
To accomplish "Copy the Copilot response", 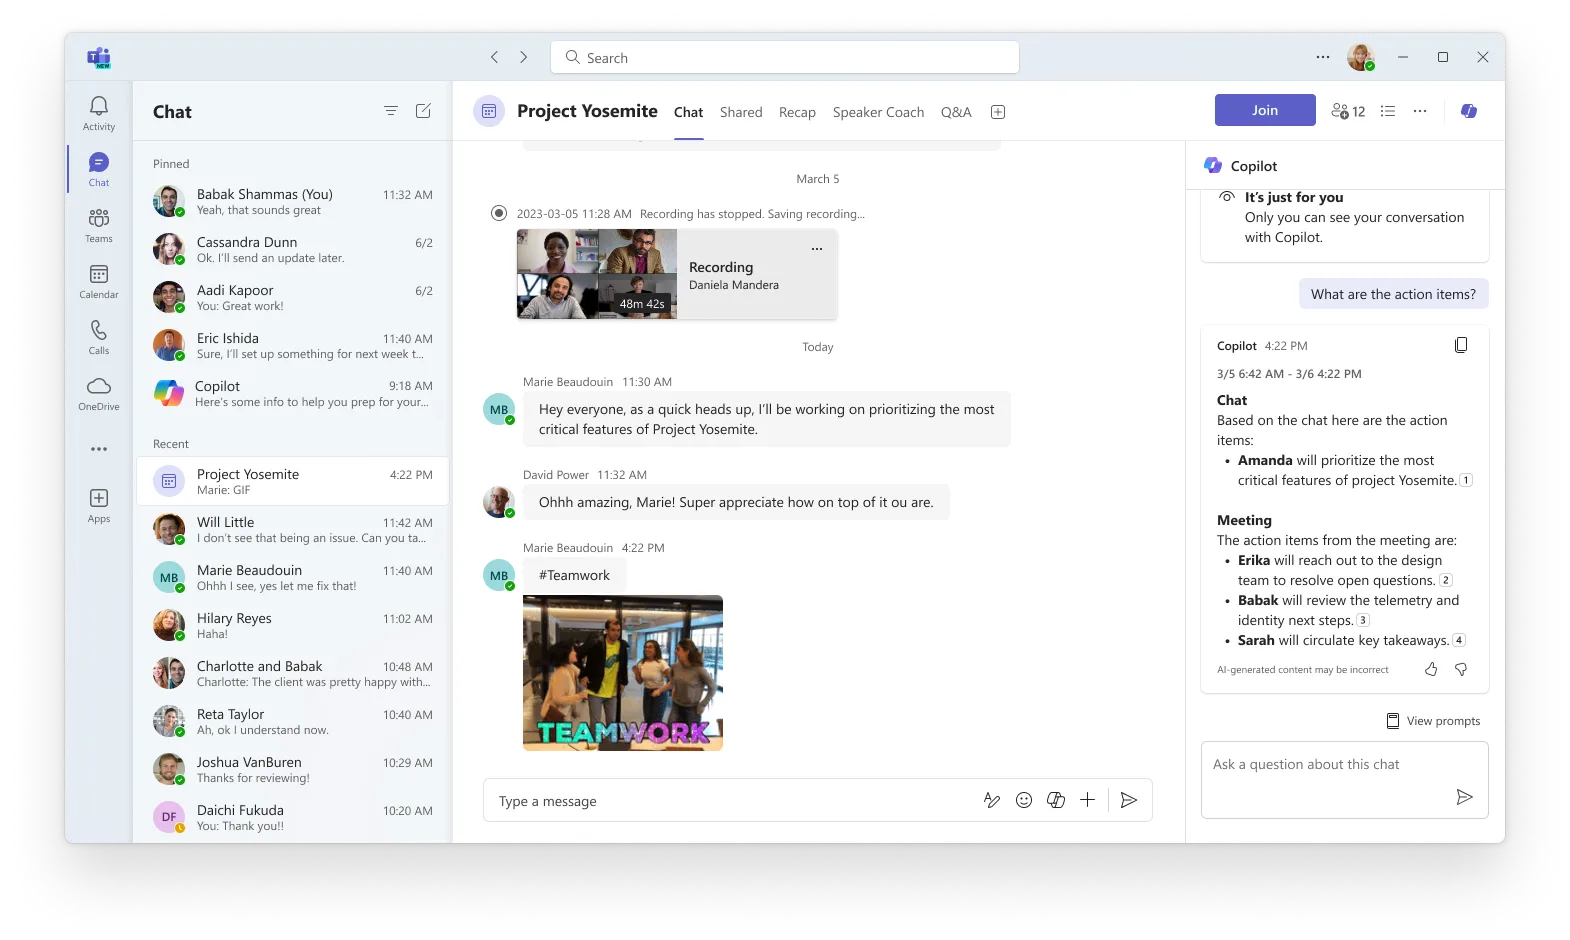I will pyautogui.click(x=1461, y=345).
